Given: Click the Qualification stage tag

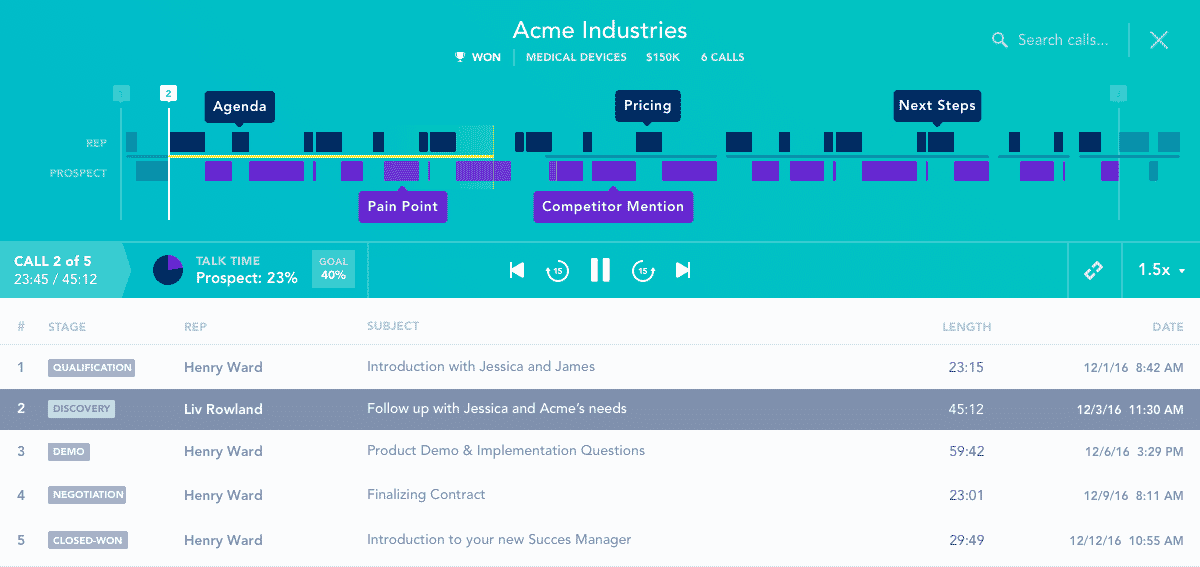Looking at the screenshot, I should pyautogui.click(x=92, y=368).
